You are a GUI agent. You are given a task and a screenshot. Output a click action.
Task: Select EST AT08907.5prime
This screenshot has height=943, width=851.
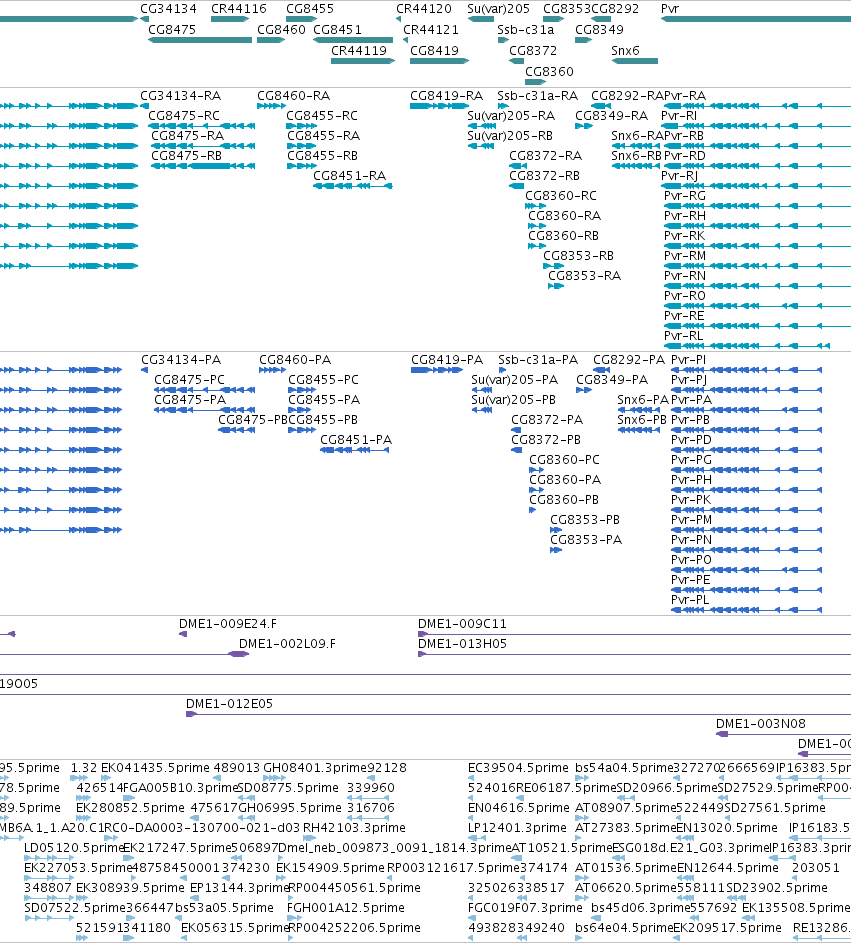[625, 808]
